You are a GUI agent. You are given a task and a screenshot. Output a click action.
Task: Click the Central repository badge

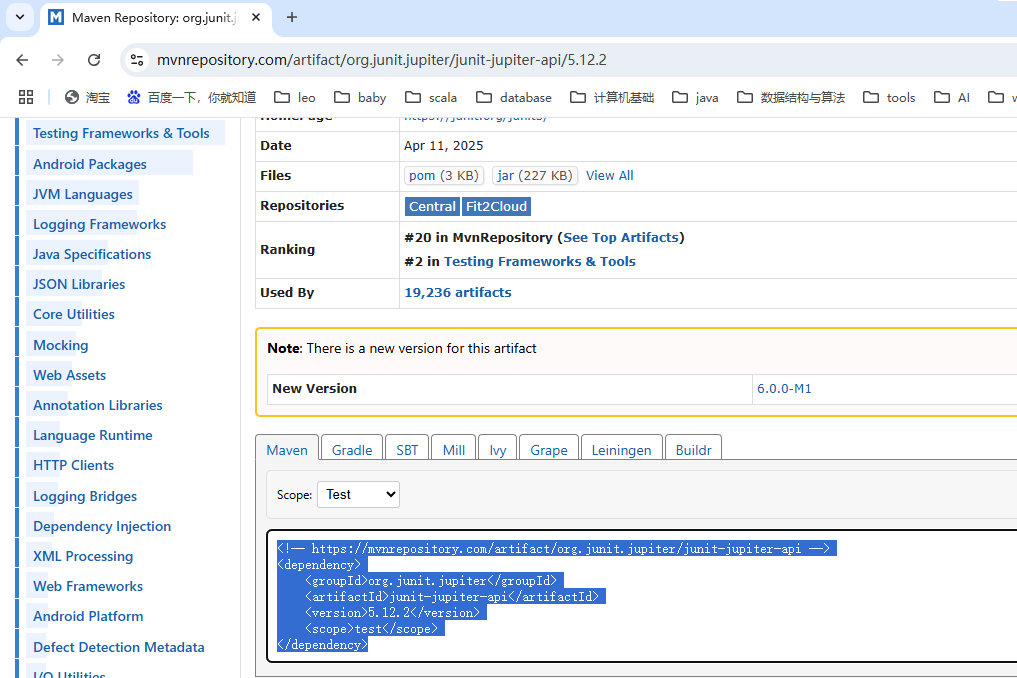coord(432,206)
